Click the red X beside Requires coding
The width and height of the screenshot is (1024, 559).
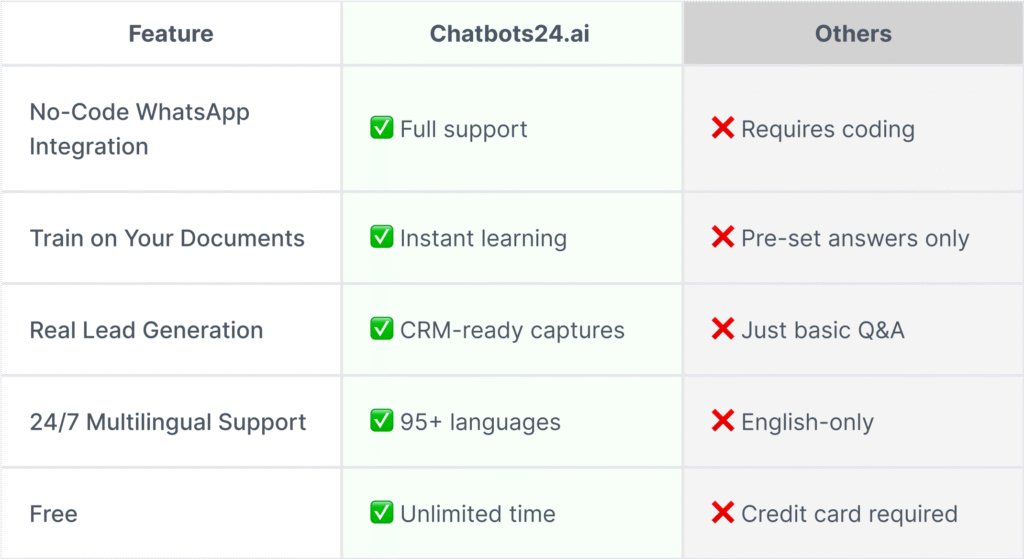723,128
